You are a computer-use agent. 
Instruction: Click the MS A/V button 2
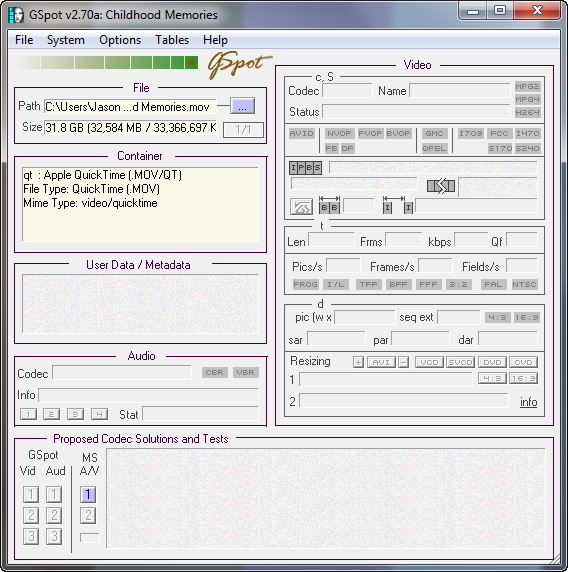88,515
